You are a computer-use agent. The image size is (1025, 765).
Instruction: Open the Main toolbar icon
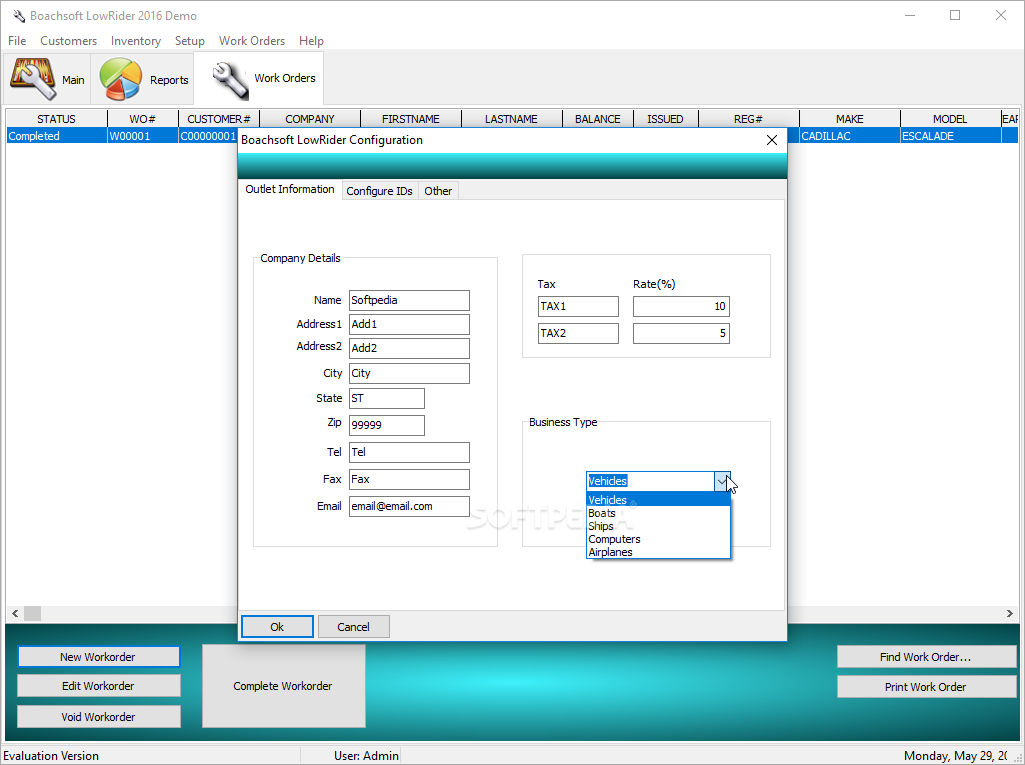click(x=47, y=79)
